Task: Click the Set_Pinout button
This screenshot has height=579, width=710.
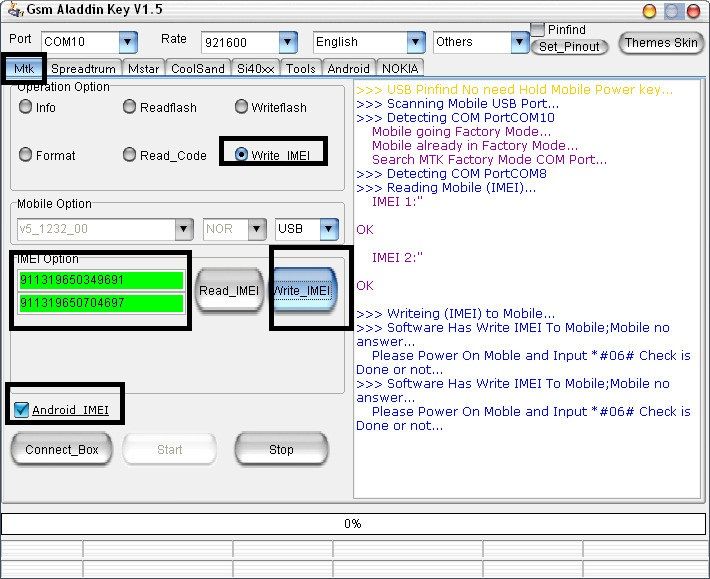Action: pos(569,47)
